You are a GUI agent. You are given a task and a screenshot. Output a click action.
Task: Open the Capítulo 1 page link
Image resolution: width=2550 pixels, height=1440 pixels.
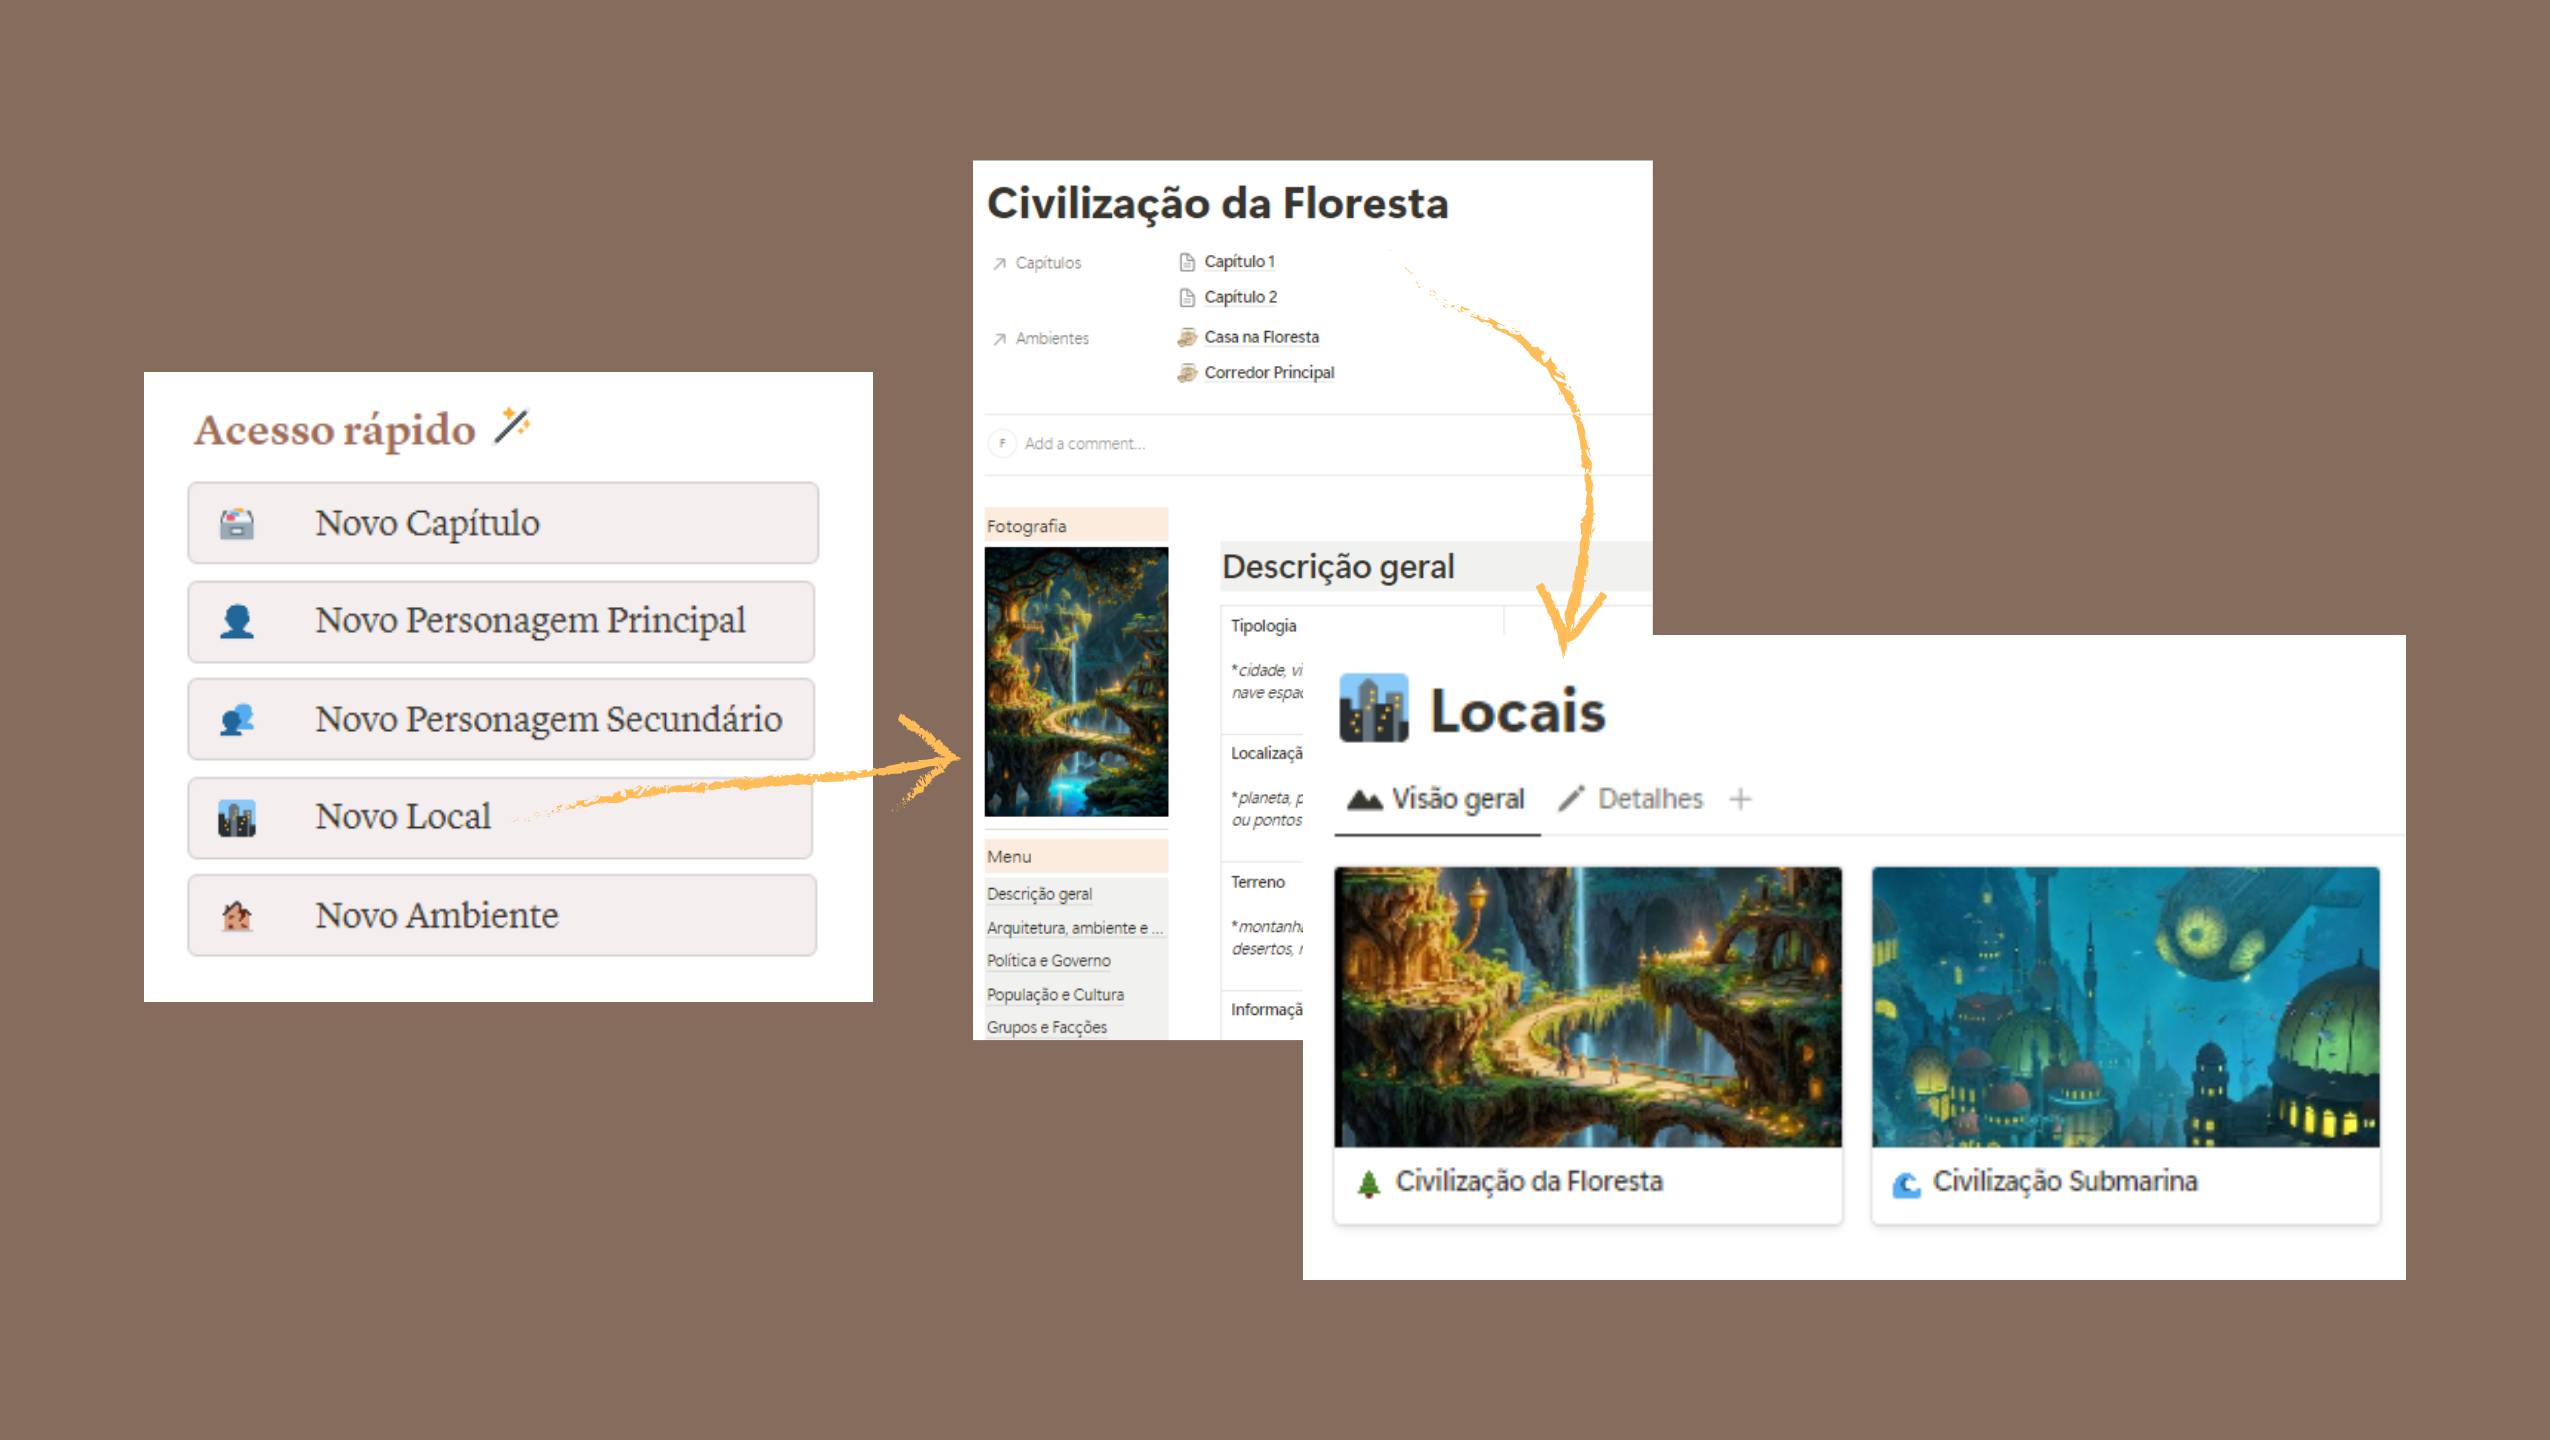[1238, 262]
